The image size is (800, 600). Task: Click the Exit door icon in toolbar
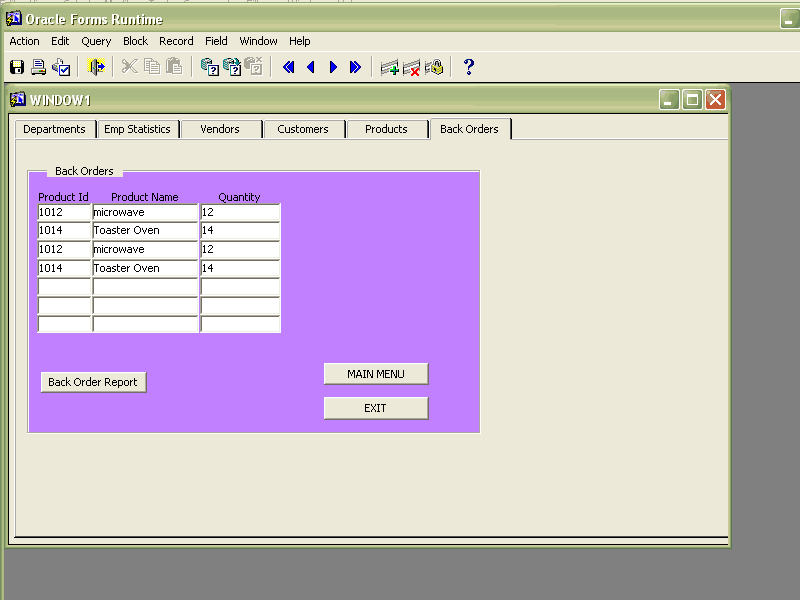click(96, 67)
